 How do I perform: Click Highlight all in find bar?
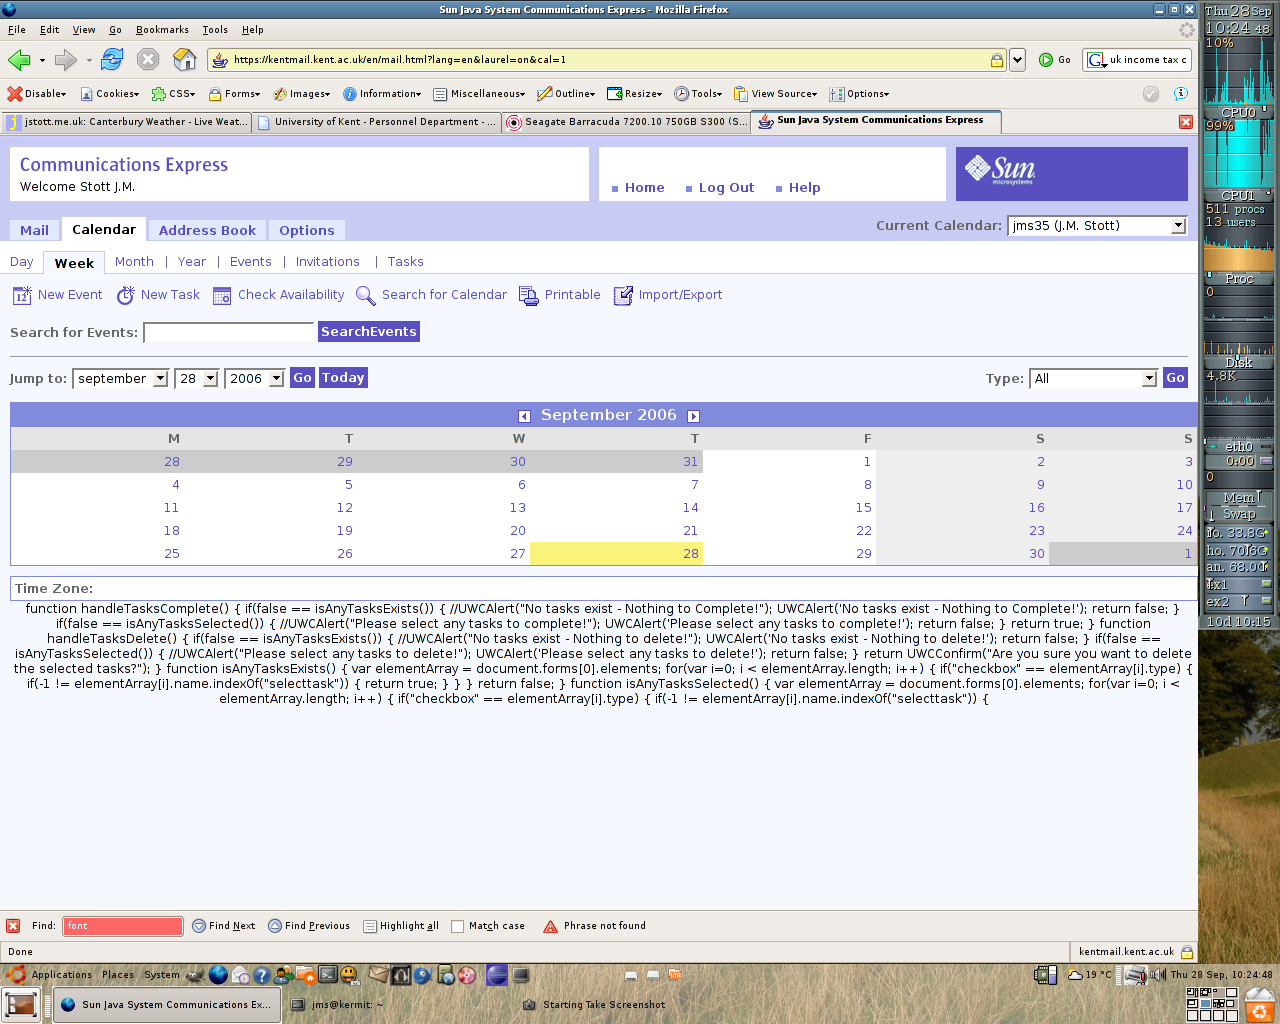(x=401, y=926)
